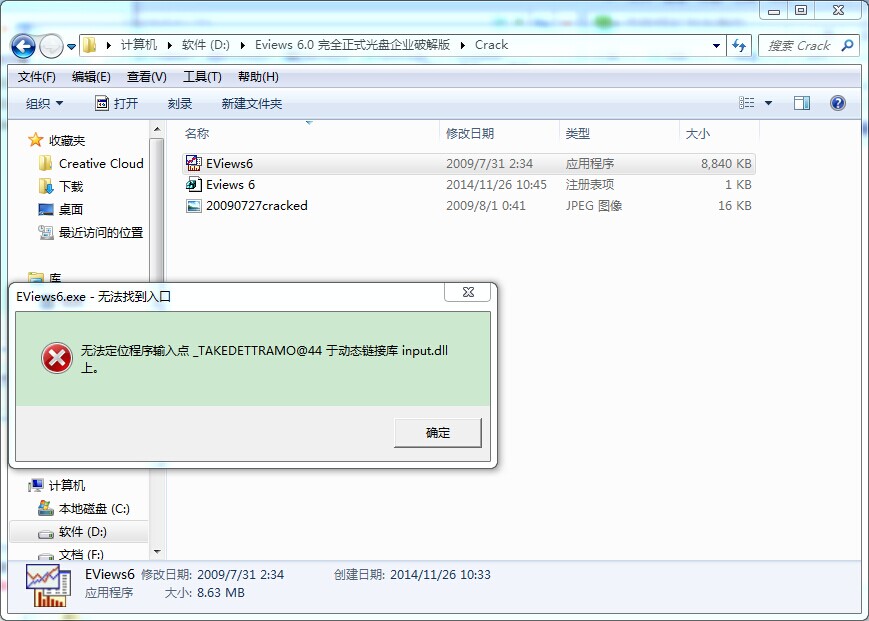
Task: Click the refresh button beside address bar
Action: click(x=739, y=45)
